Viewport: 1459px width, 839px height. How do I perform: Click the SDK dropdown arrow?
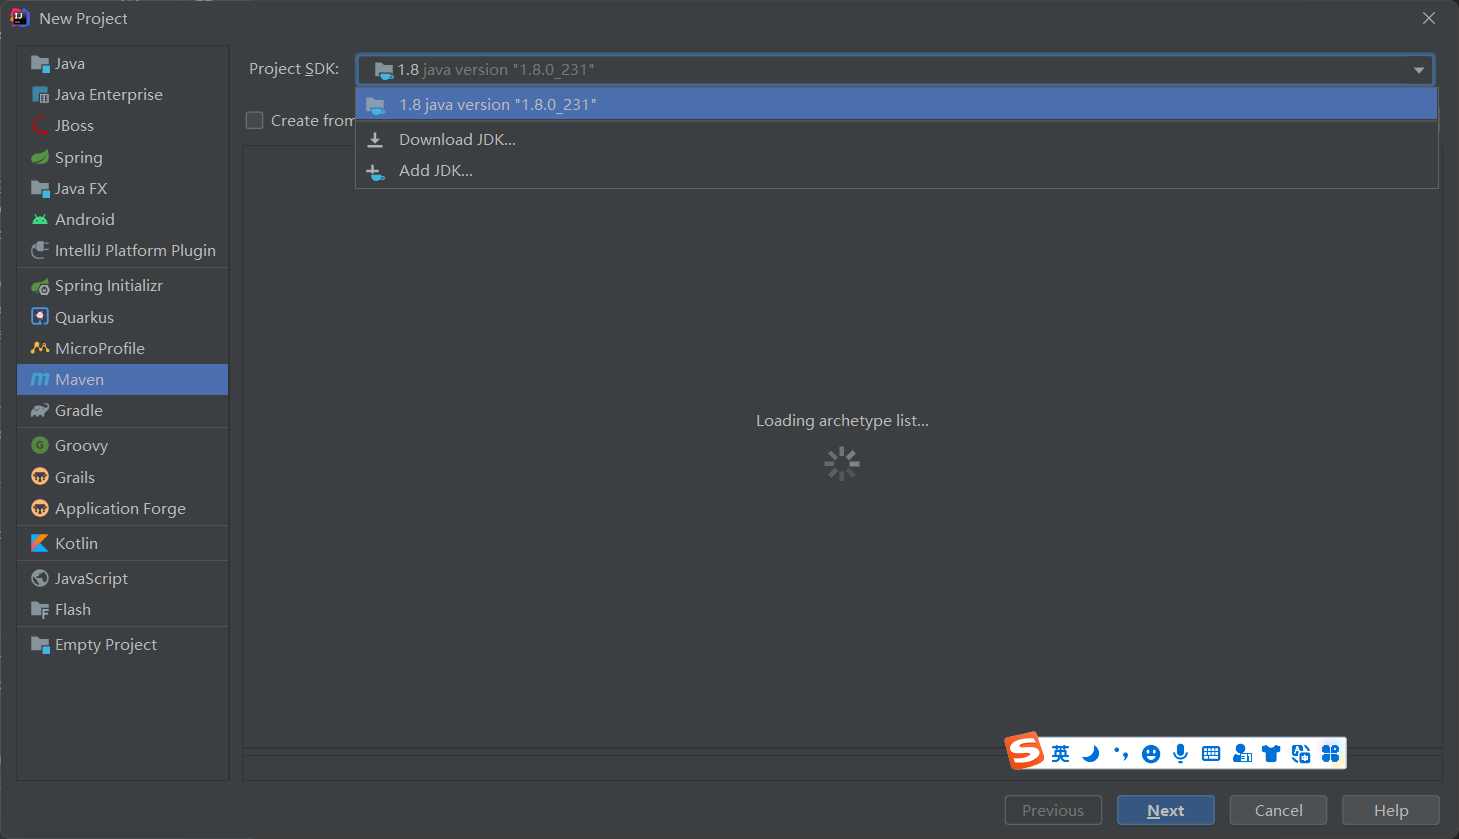tap(1418, 70)
